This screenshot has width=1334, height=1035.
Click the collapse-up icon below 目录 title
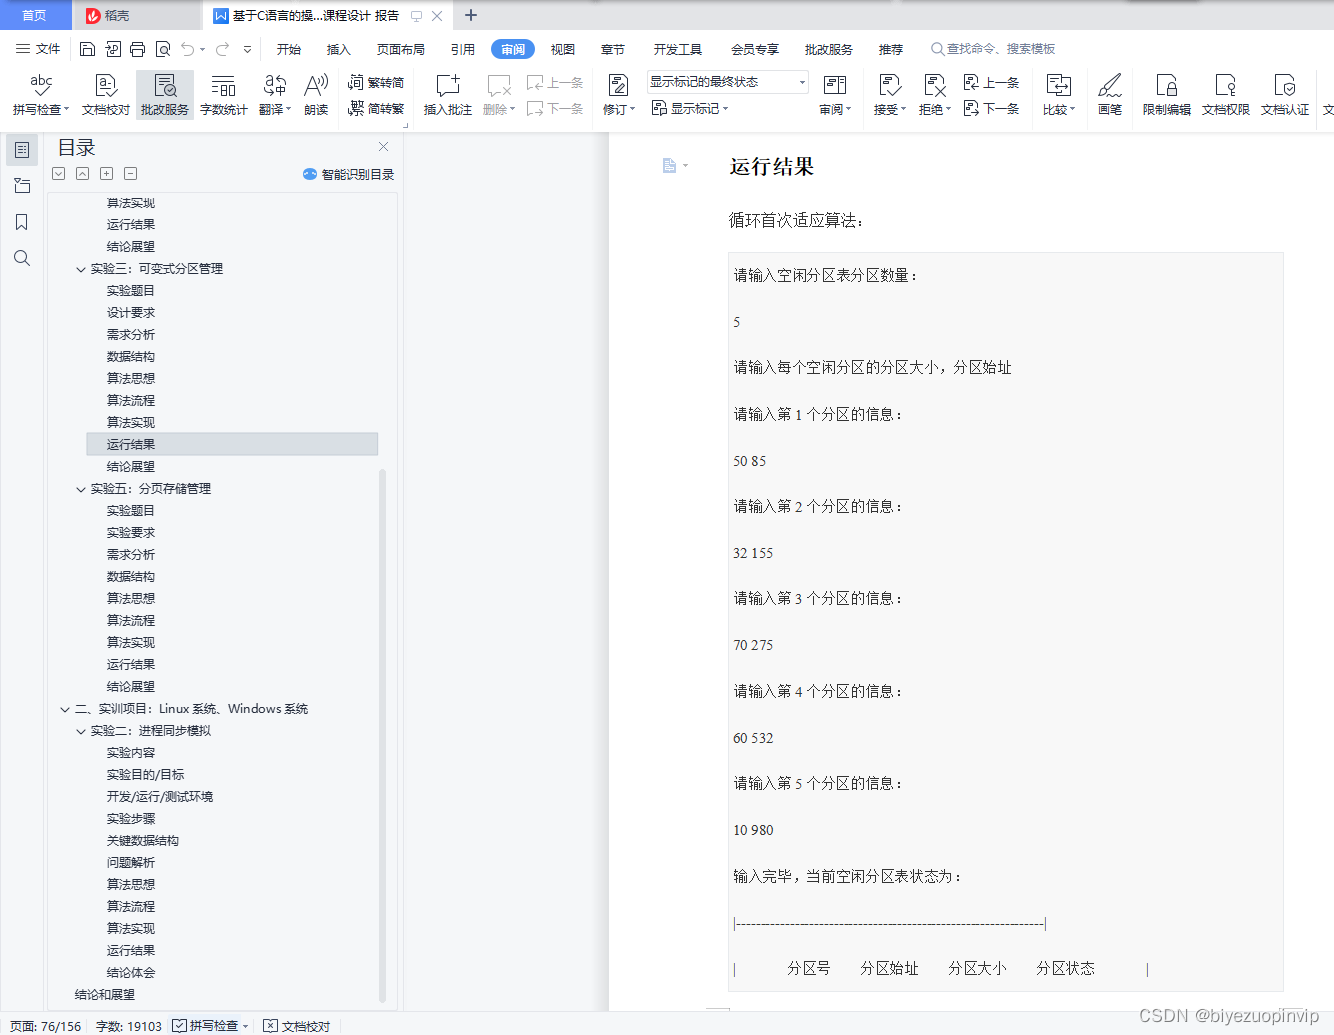pos(82,174)
